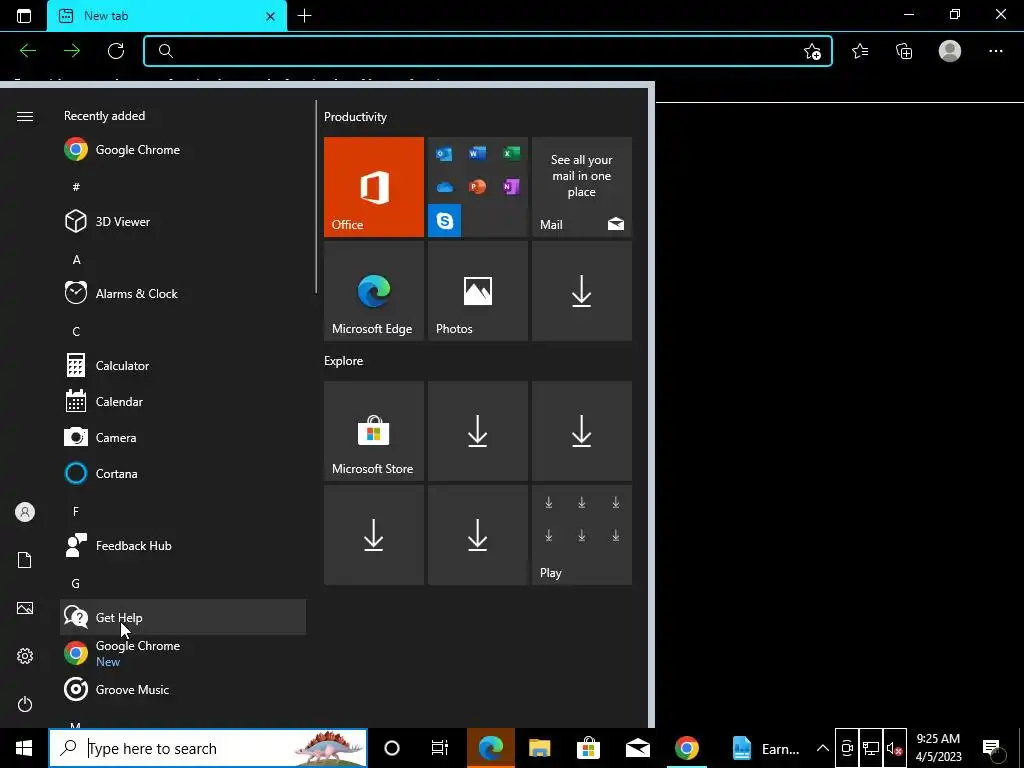Open Chrome from the taskbar
This screenshot has height=768, width=1024.
click(x=686, y=748)
